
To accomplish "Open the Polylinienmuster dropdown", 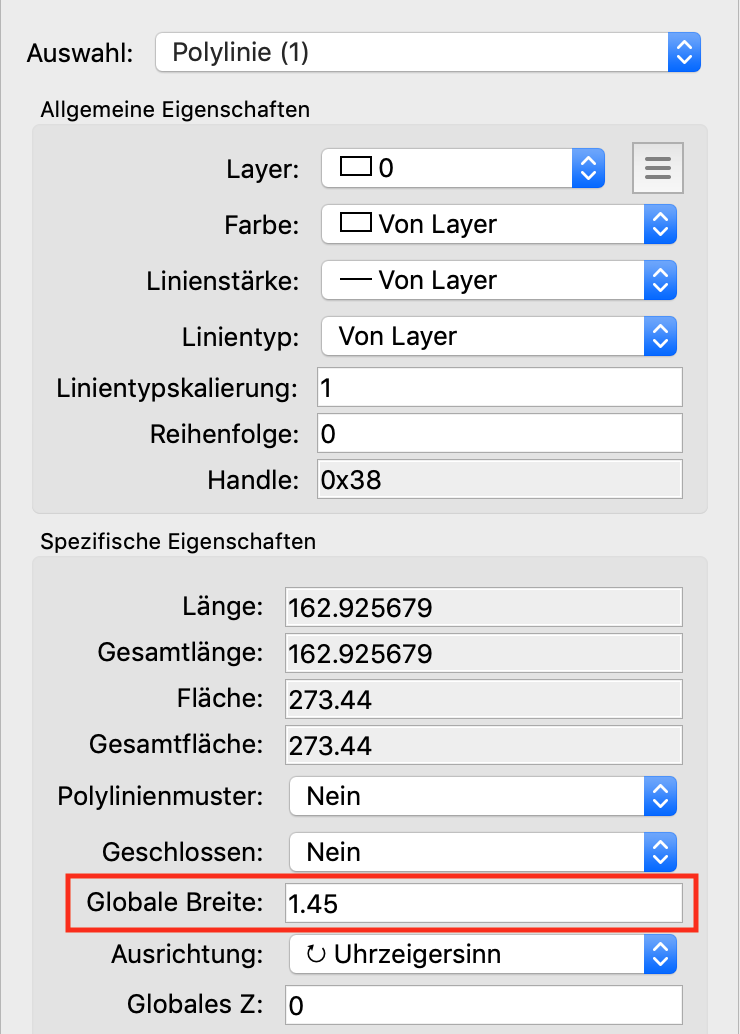I will coord(483,797).
